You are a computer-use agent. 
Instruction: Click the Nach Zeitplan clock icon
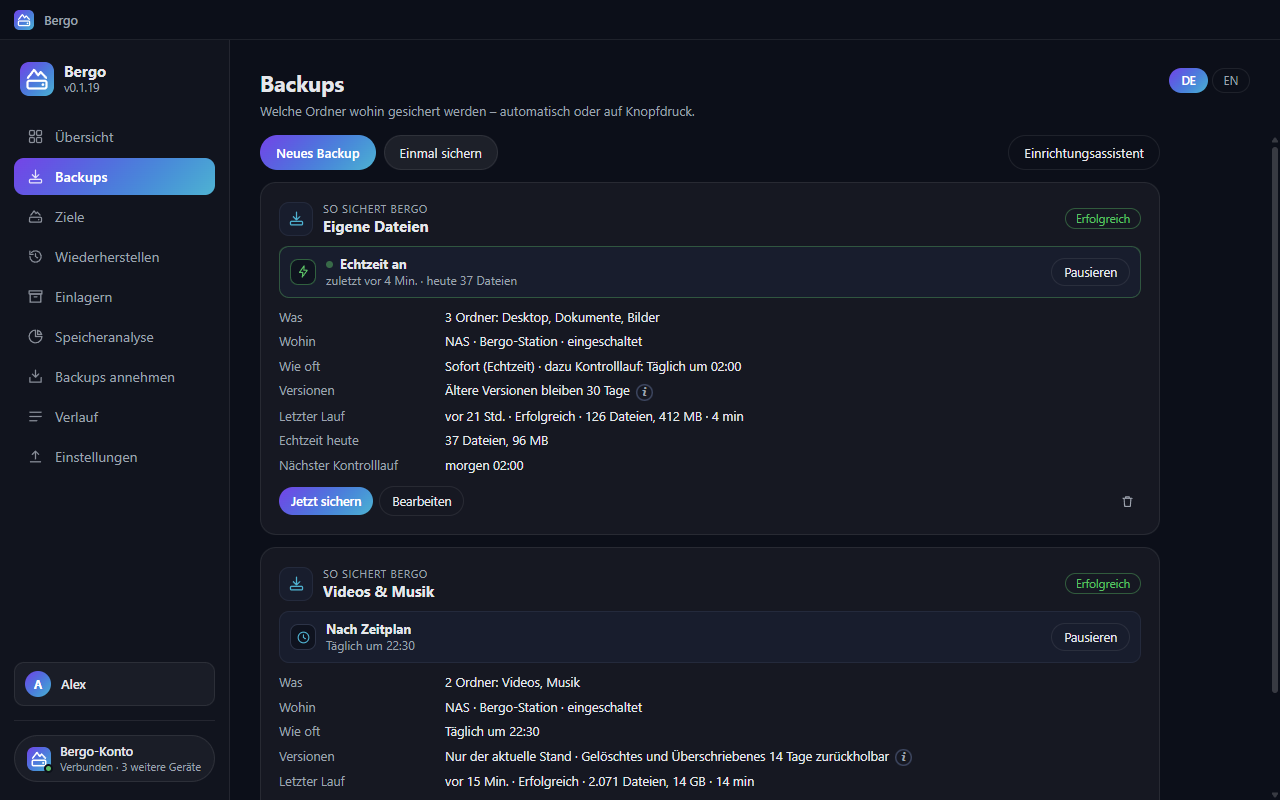tap(303, 637)
